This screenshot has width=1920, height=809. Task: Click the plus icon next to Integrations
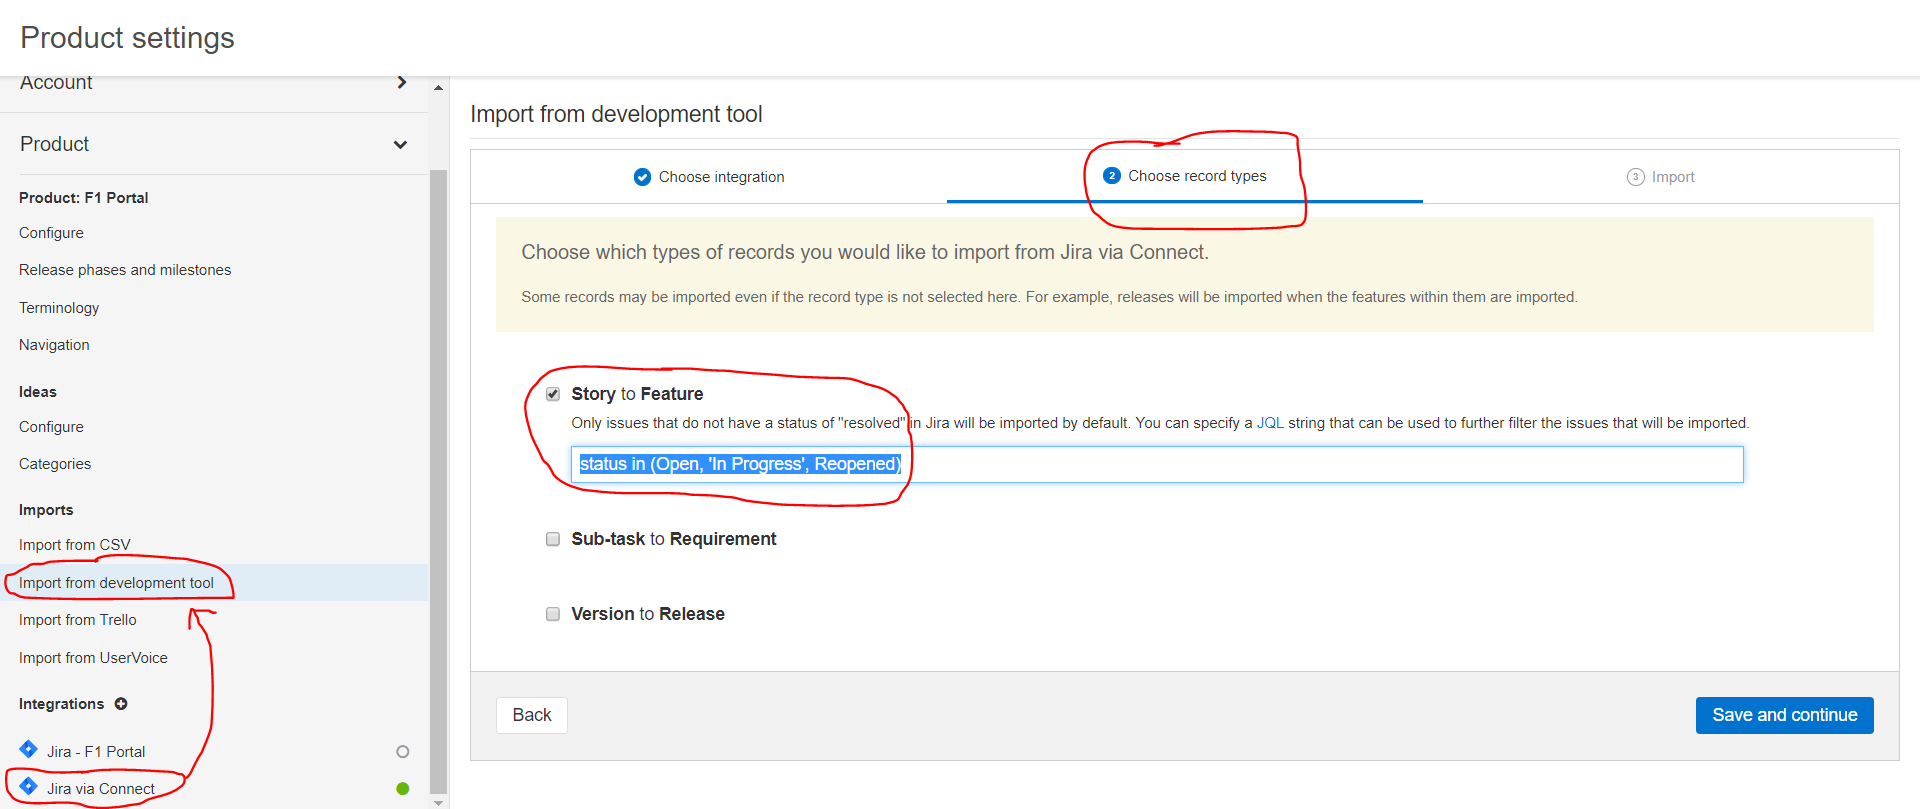tap(121, 704)
